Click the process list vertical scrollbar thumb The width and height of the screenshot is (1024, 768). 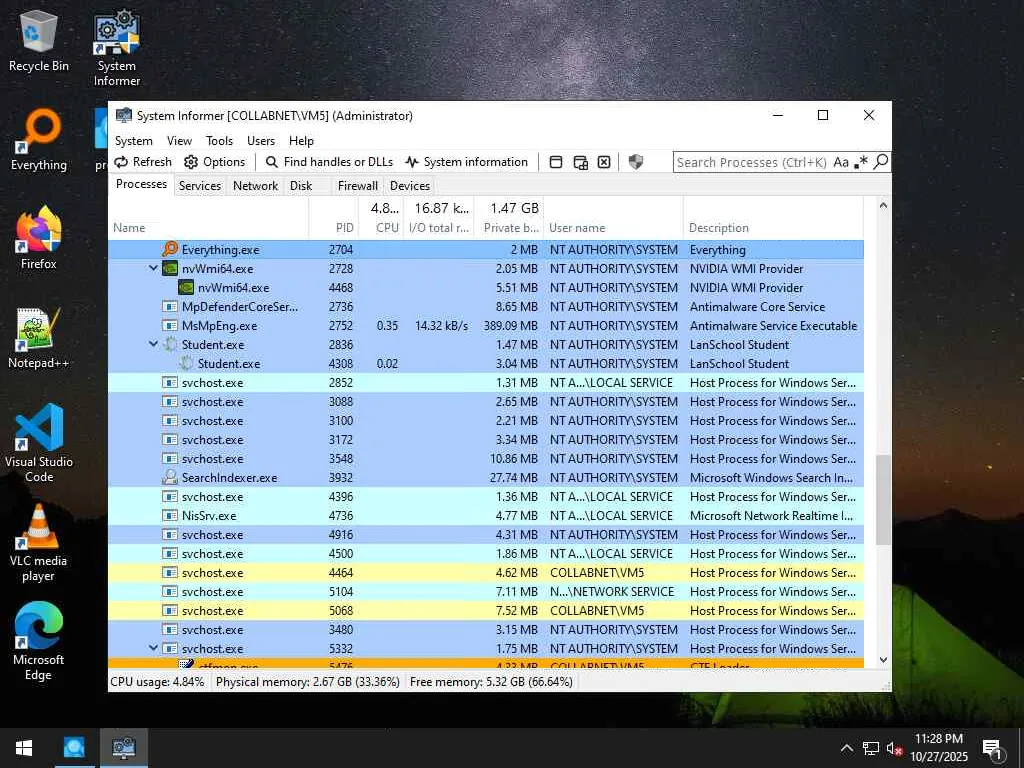[883, 500]
